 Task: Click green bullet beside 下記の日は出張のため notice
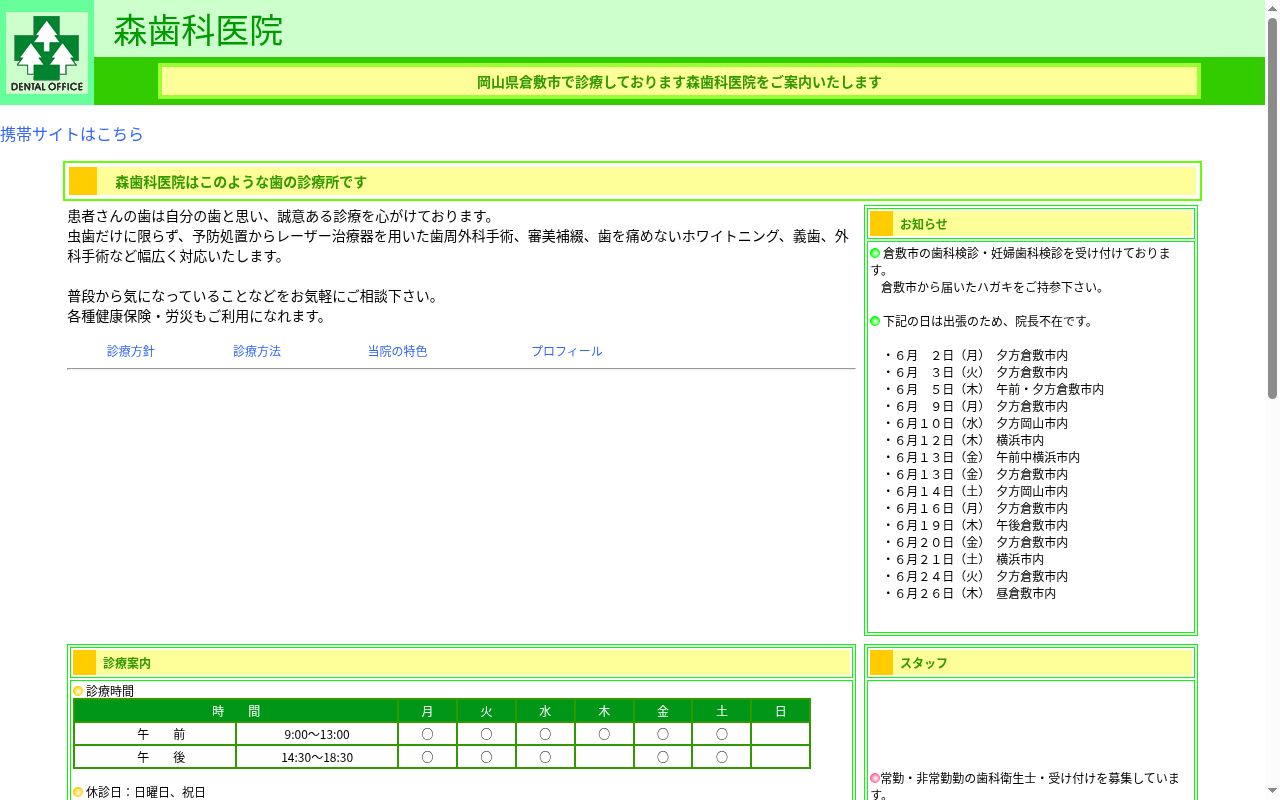(875, 321)
